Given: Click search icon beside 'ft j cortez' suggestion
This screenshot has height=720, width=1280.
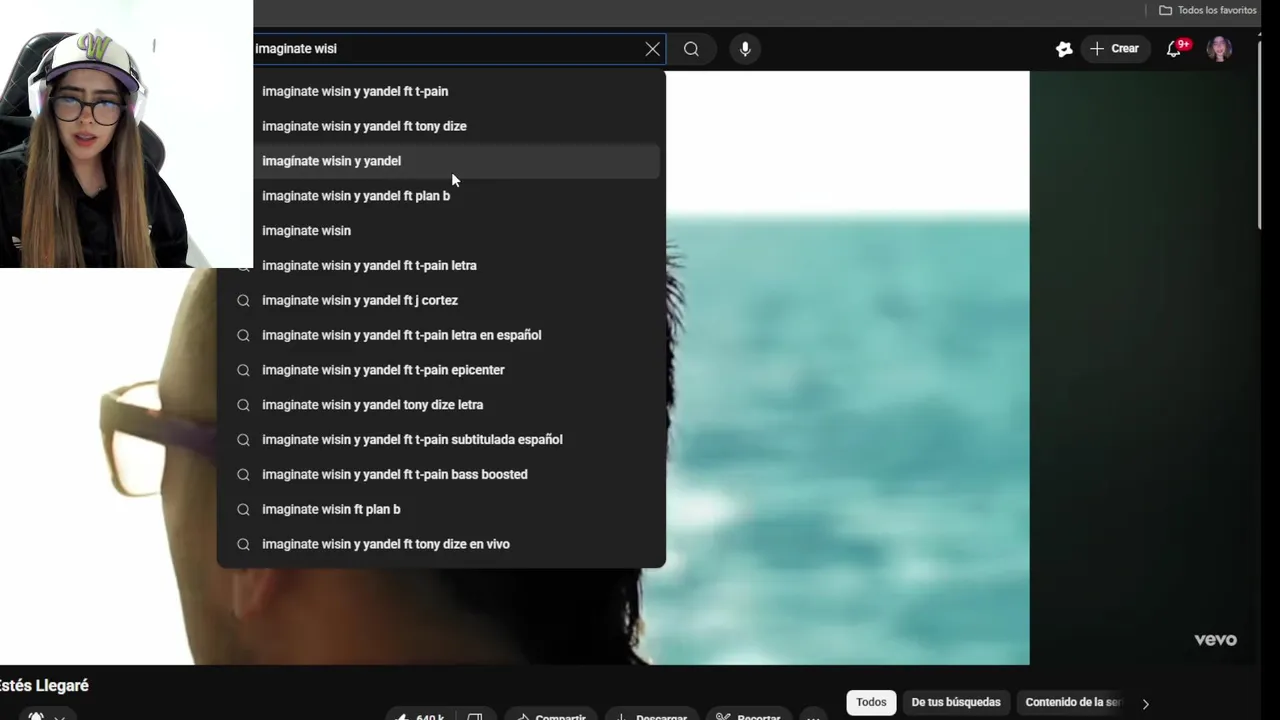Looking at the screenshot, I should pyautogui.click(x=243, y=300).
